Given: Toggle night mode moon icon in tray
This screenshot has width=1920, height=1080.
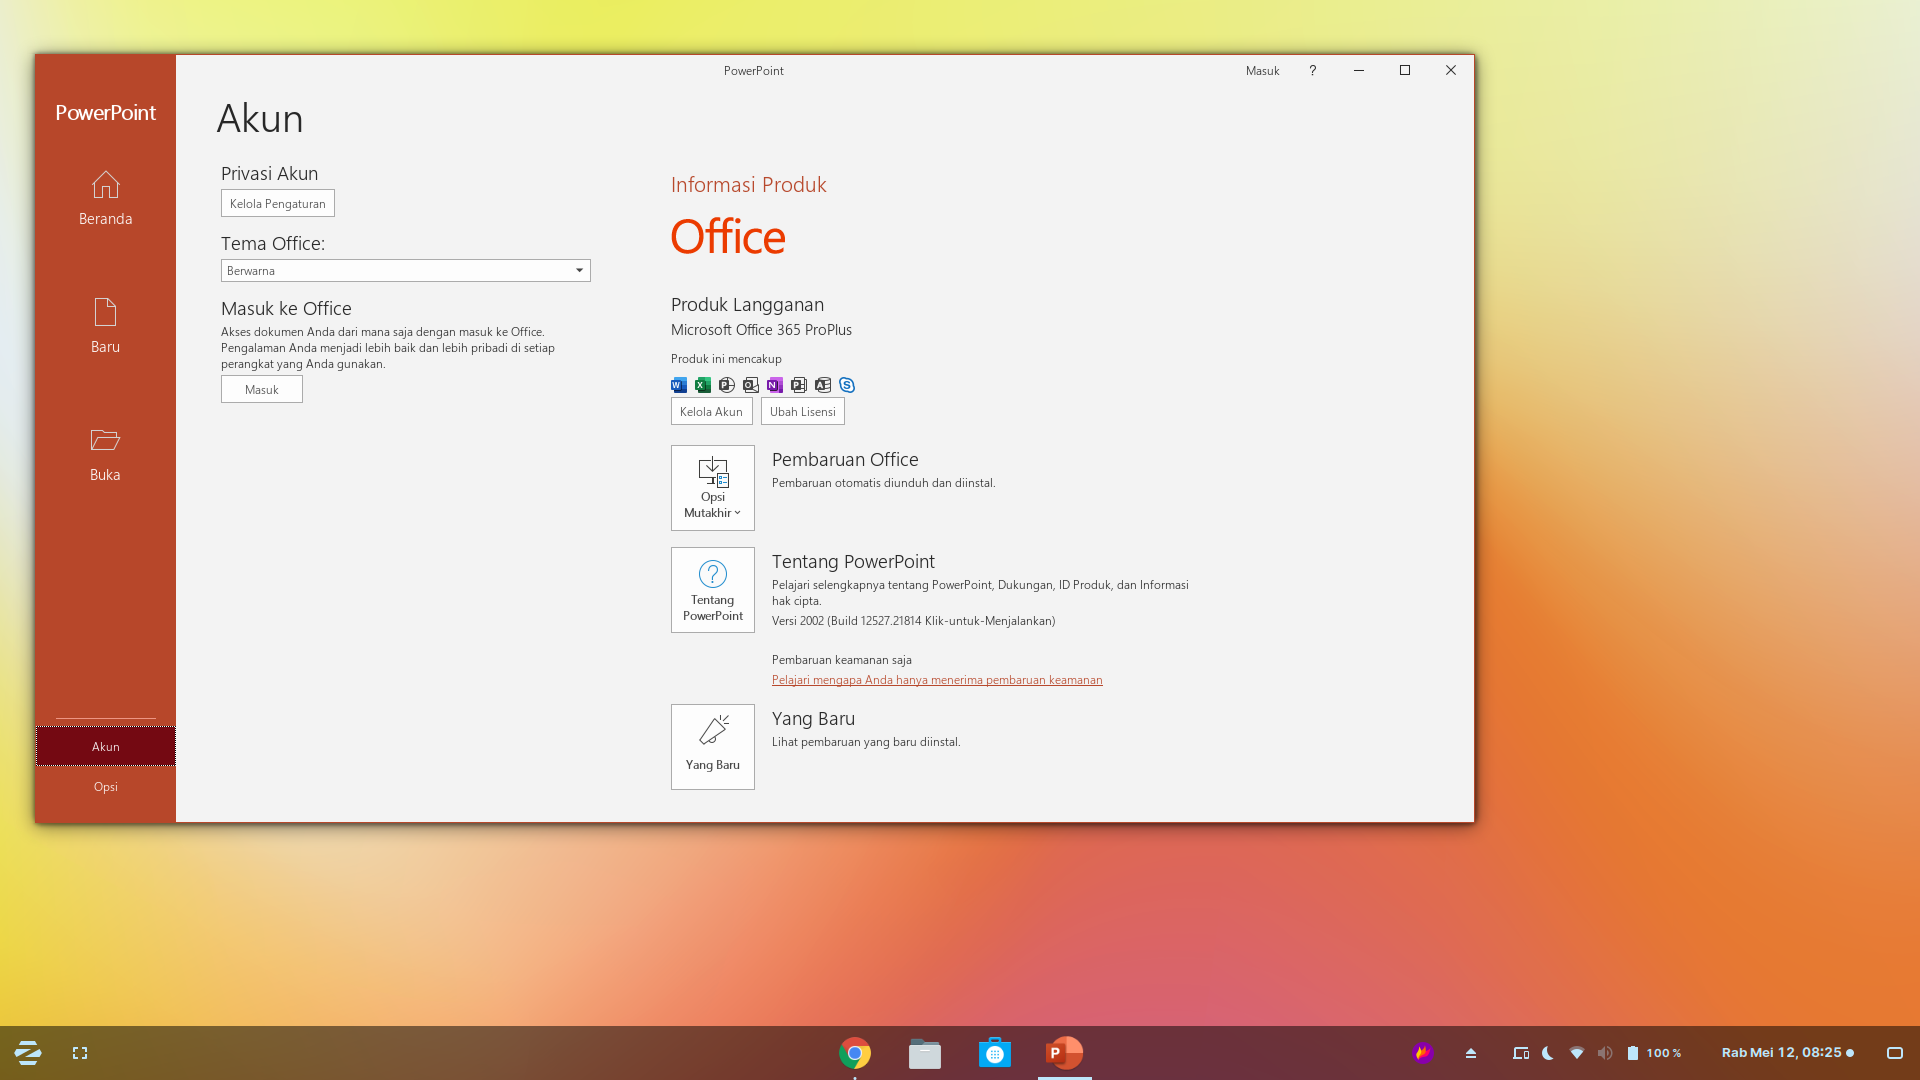Looking at the screenshot, I should (x=1548, y=1053).
